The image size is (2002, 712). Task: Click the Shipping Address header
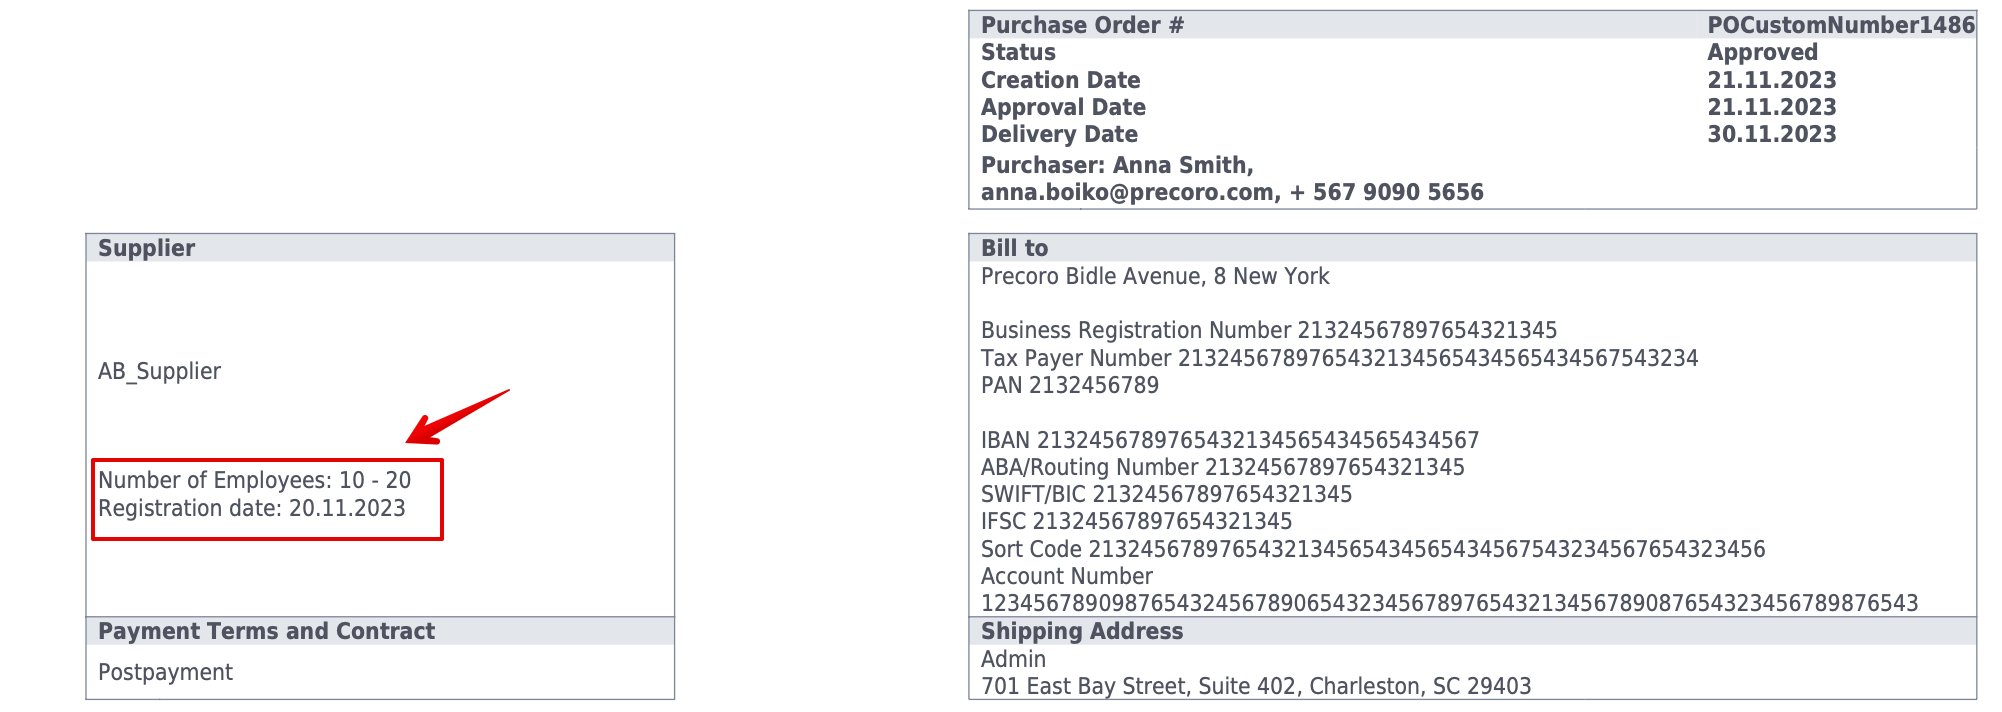[1081, 631]
